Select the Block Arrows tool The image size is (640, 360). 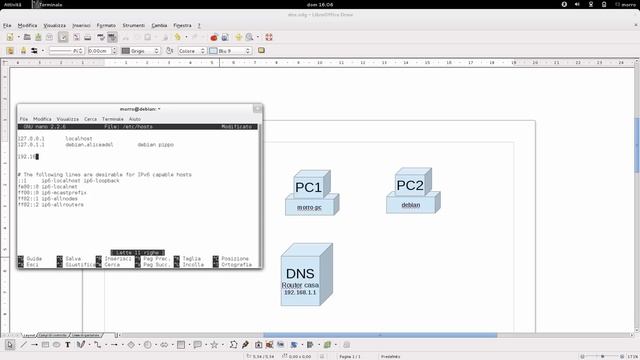pyautogui.click(x=164, y=345)
